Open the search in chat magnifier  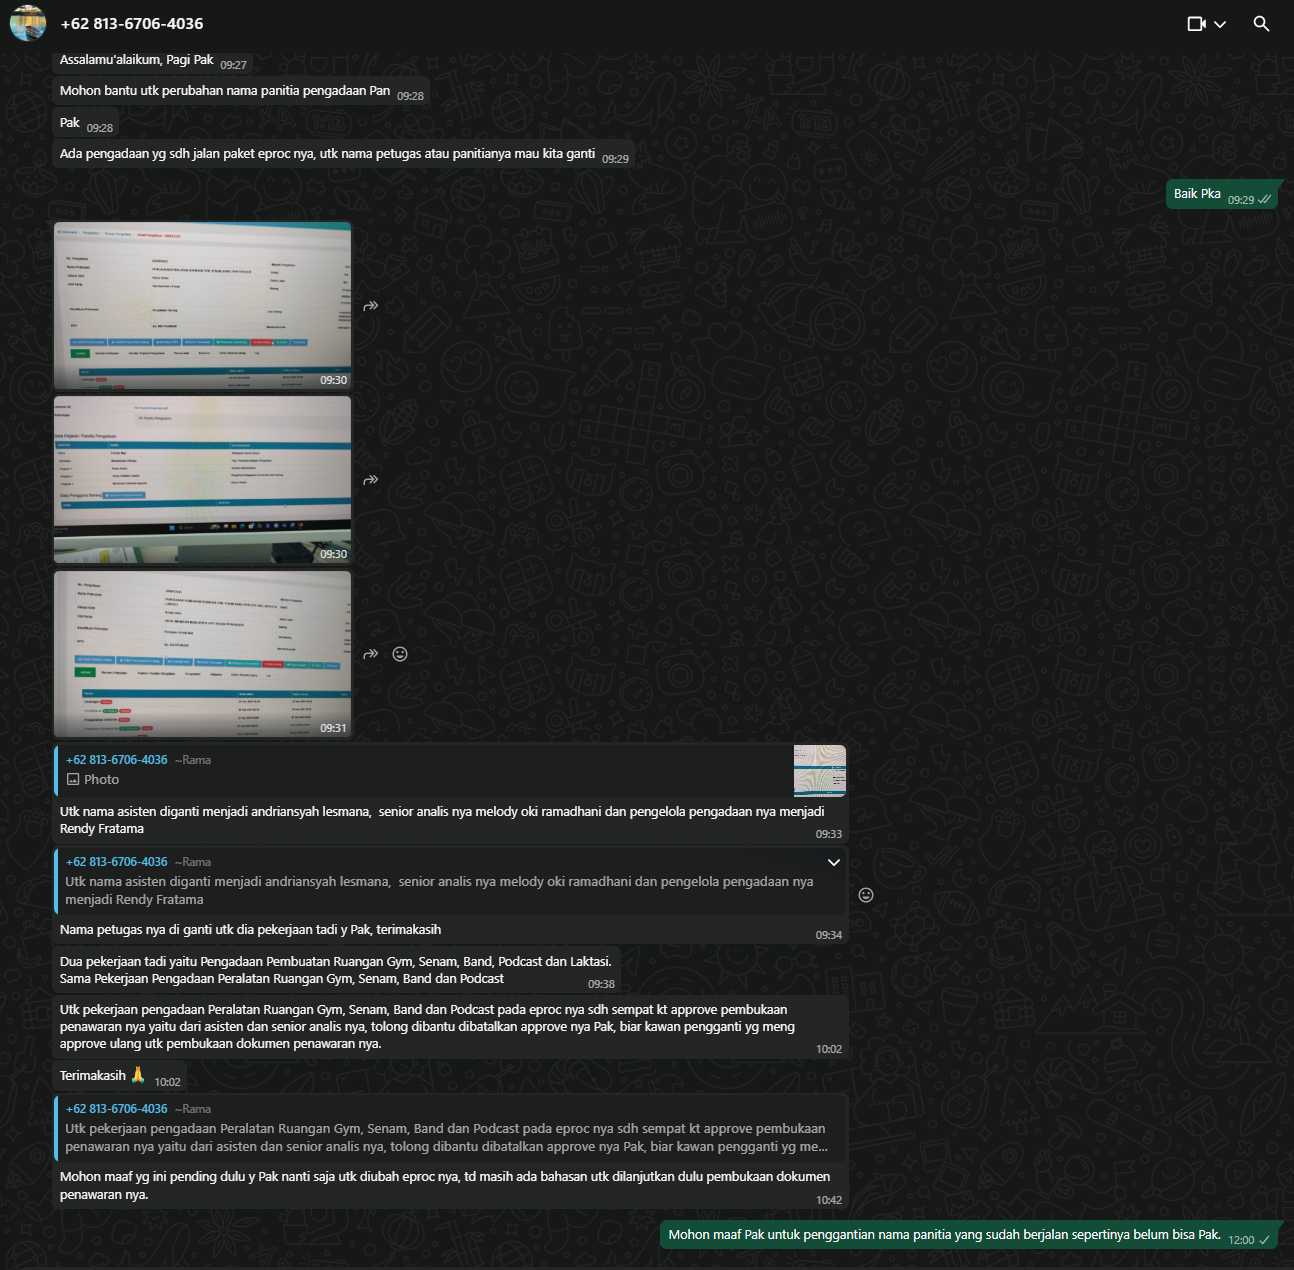coord(1261,24)
